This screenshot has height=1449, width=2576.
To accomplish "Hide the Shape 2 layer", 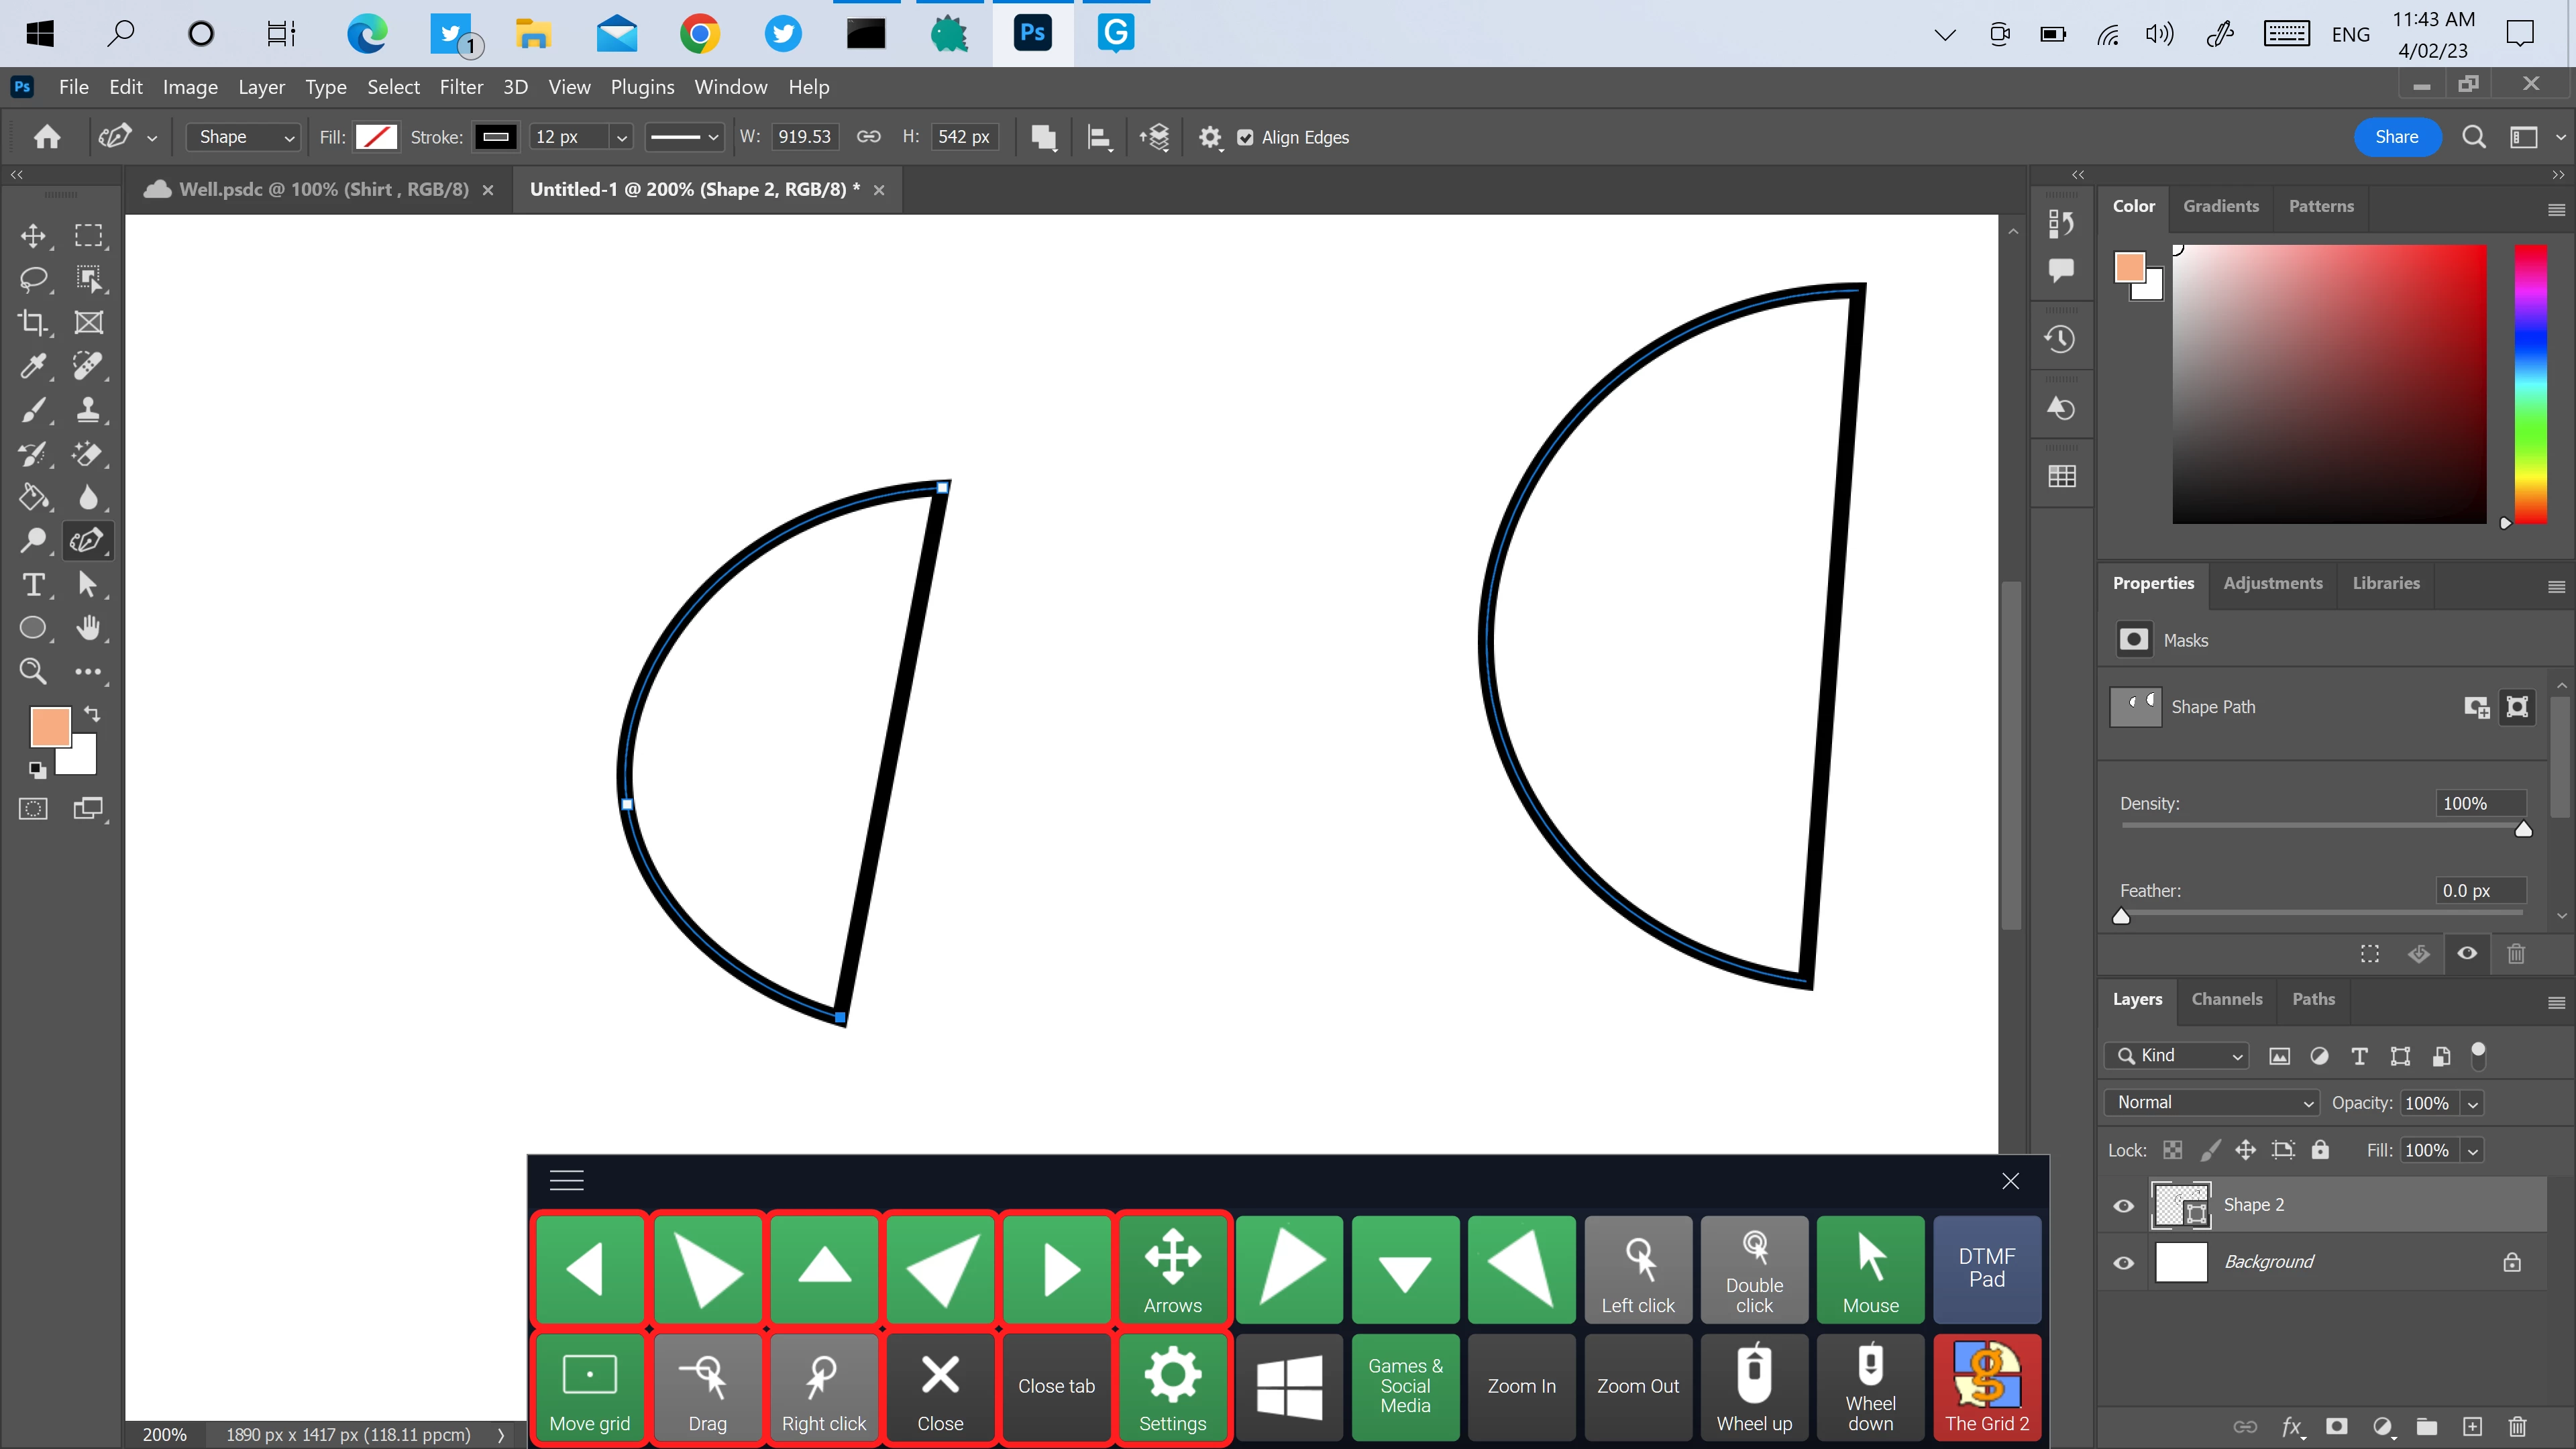I will [2124, 1206].
